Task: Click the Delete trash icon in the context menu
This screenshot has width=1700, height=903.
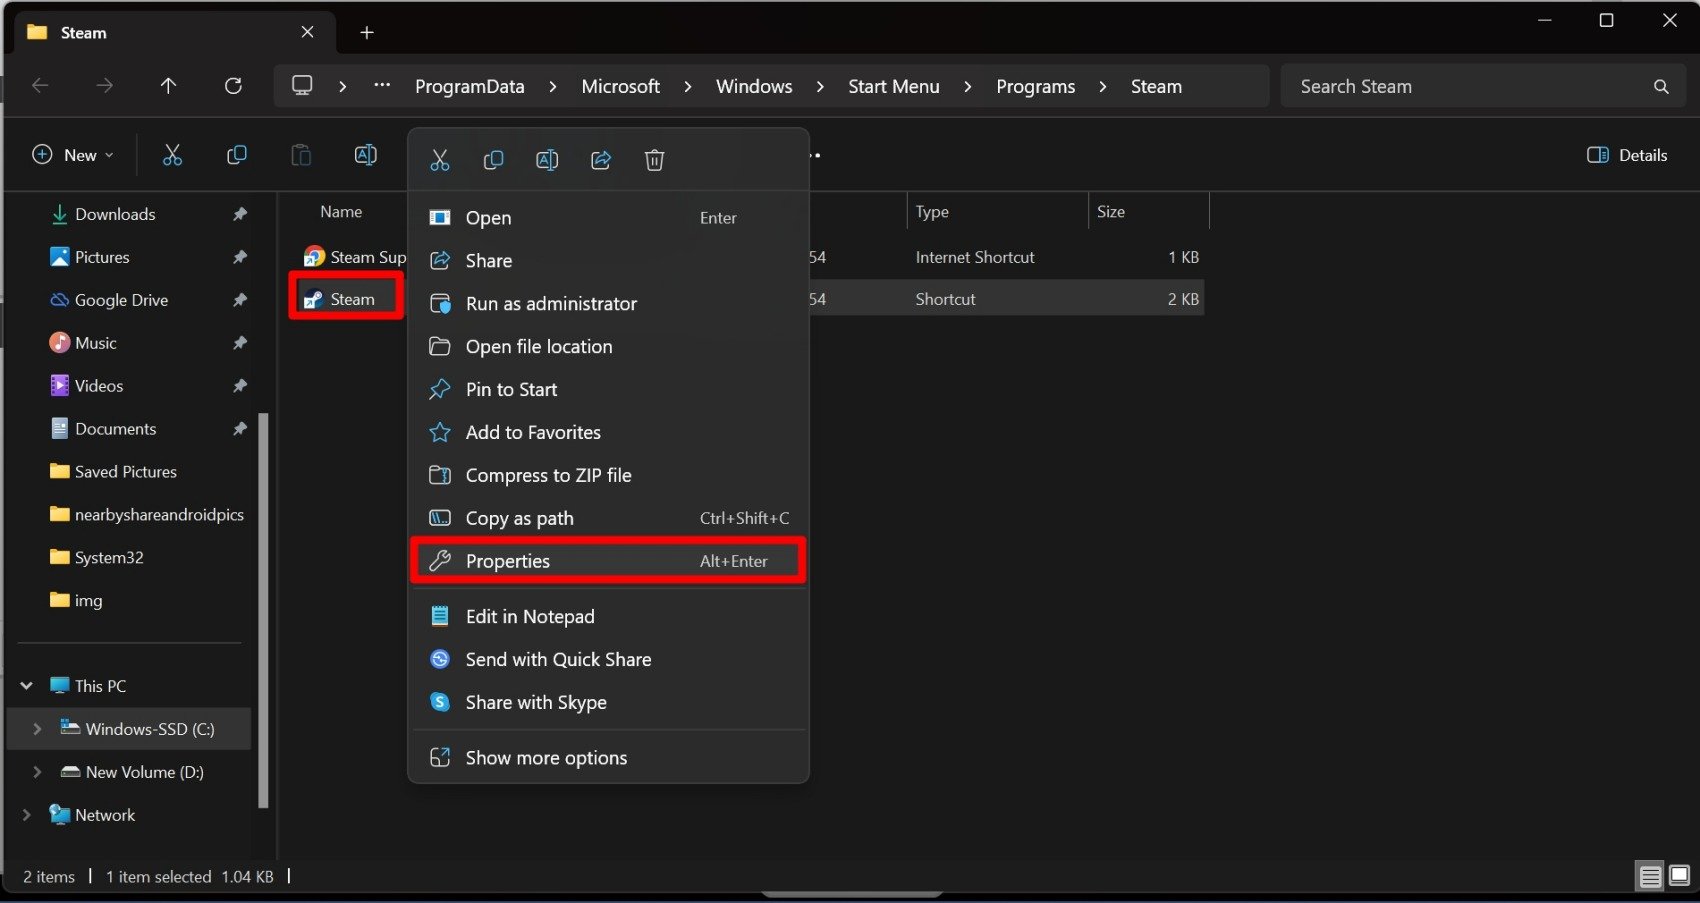Action: pos(654,160)
